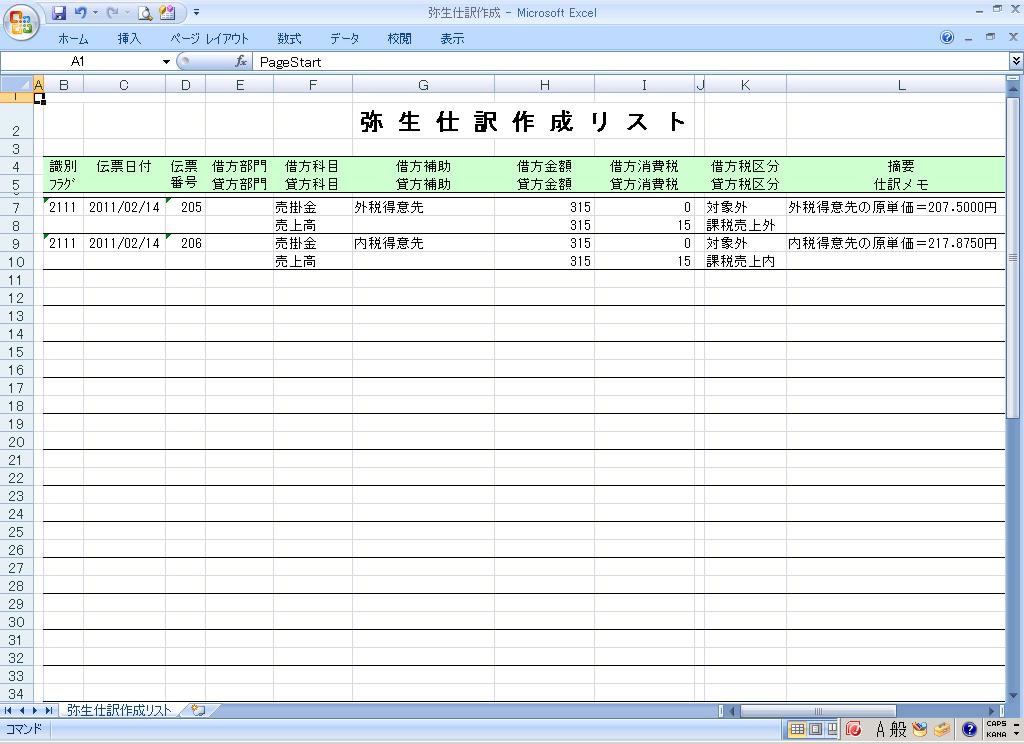1024x744 pixels.
Task: Jump to the first sheet tab
Action: (x=8, y=710)
